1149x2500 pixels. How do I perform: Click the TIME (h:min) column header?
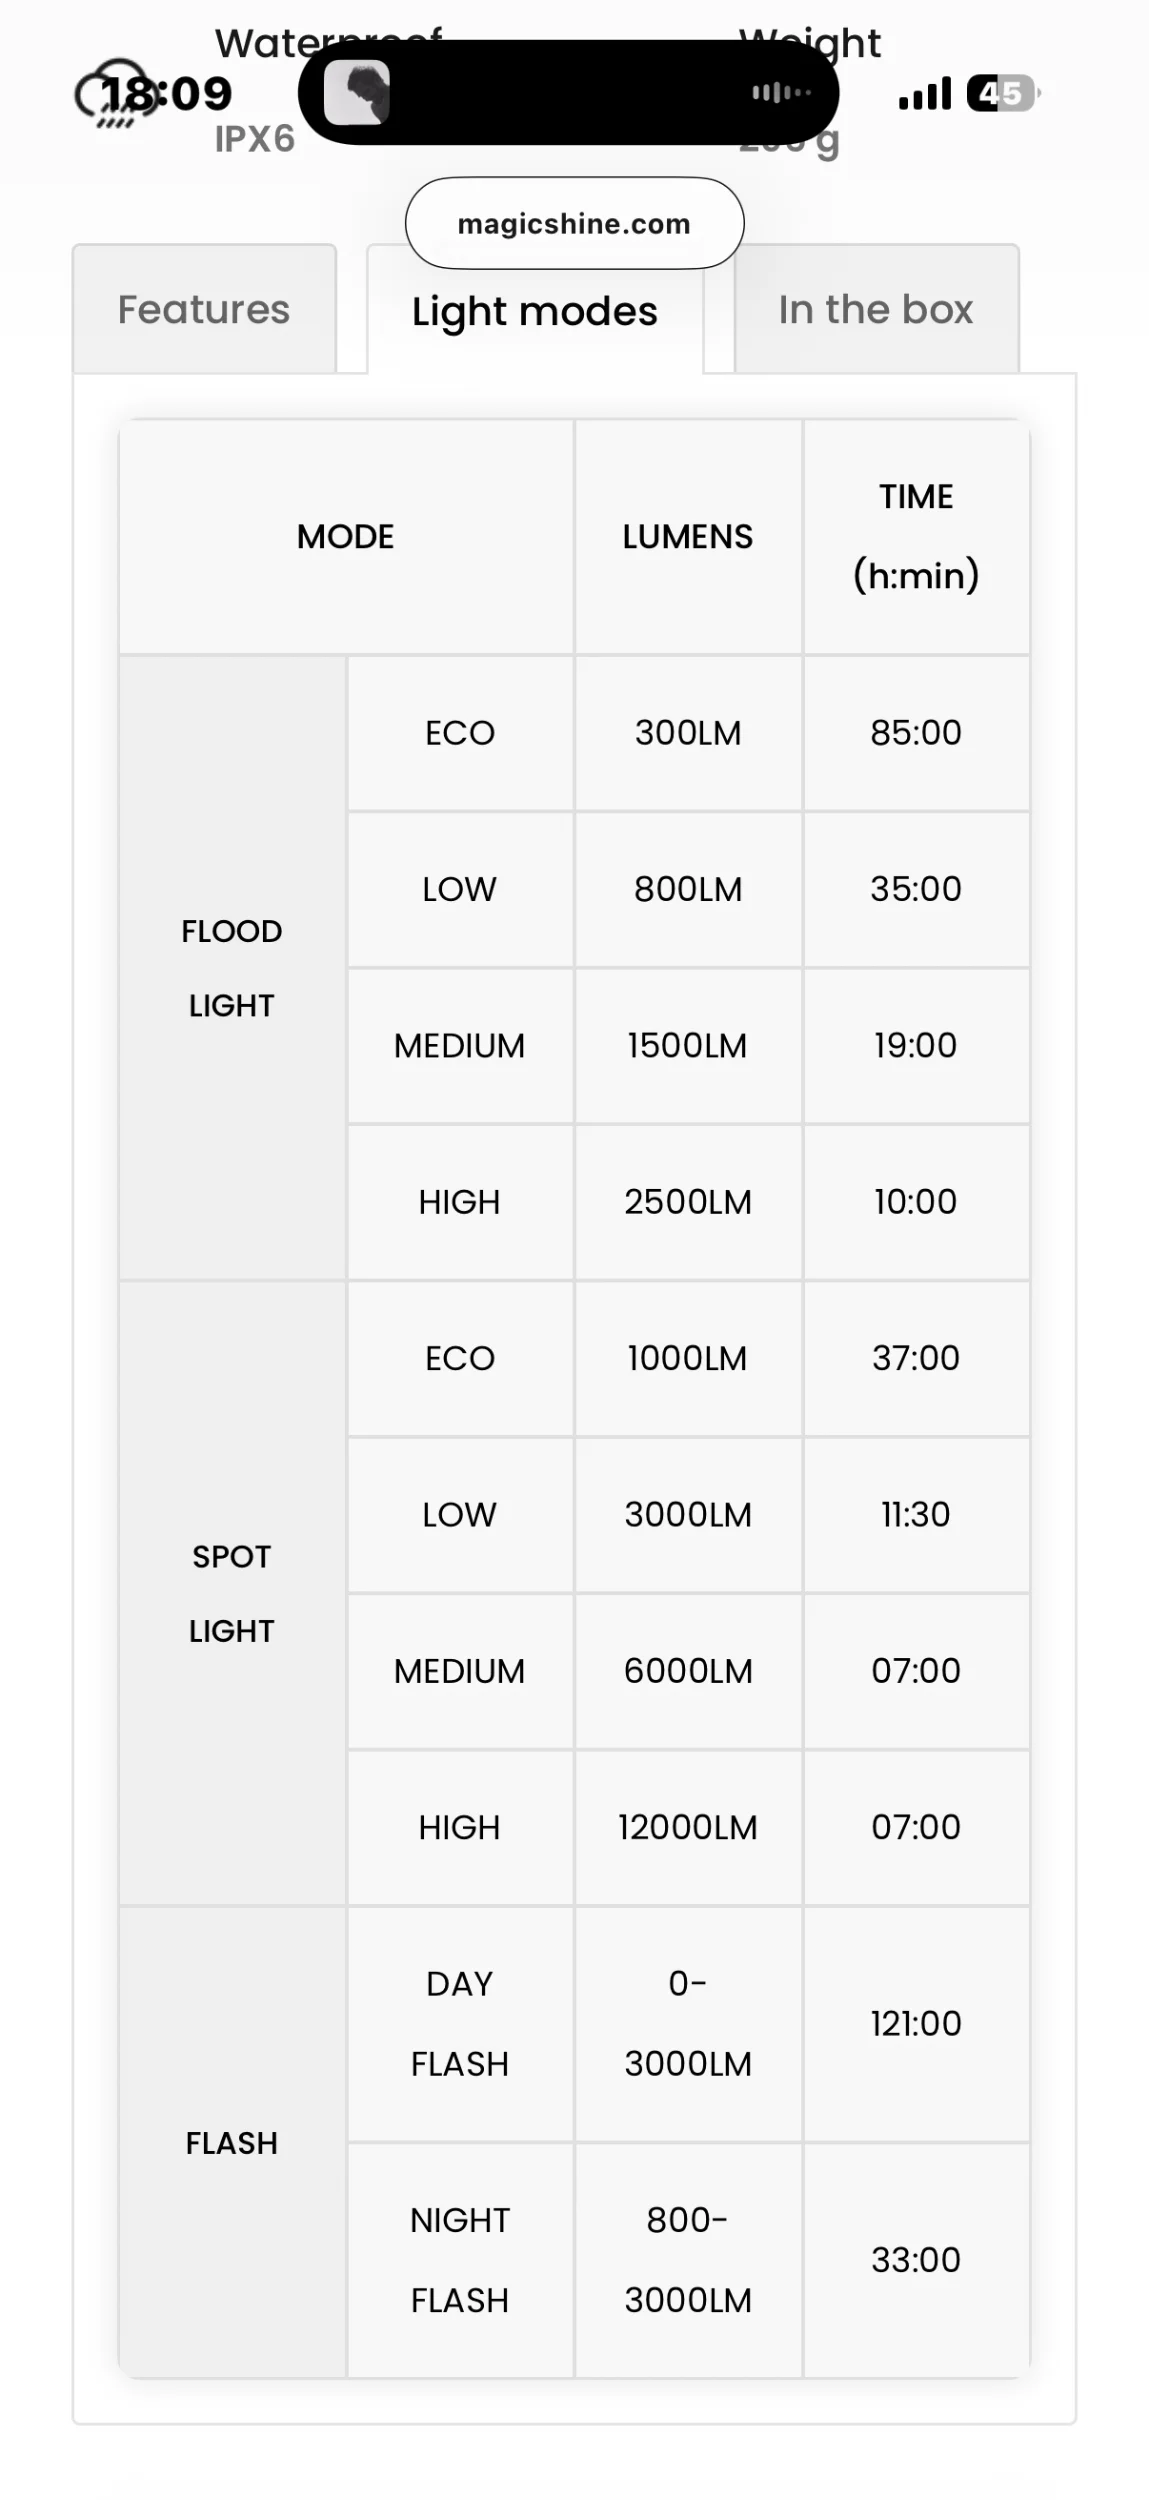coord(916,537)
